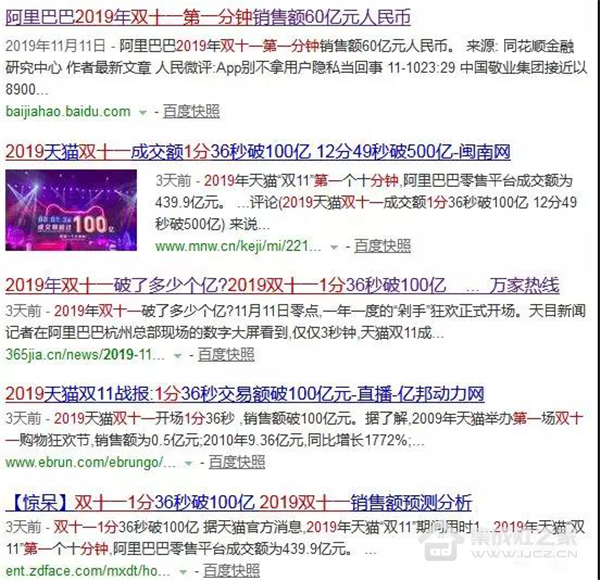Expand the dropdown arrow after 365jia.cn URL
The height and width of the screenshot is (580, 600).
coord(178,356)
